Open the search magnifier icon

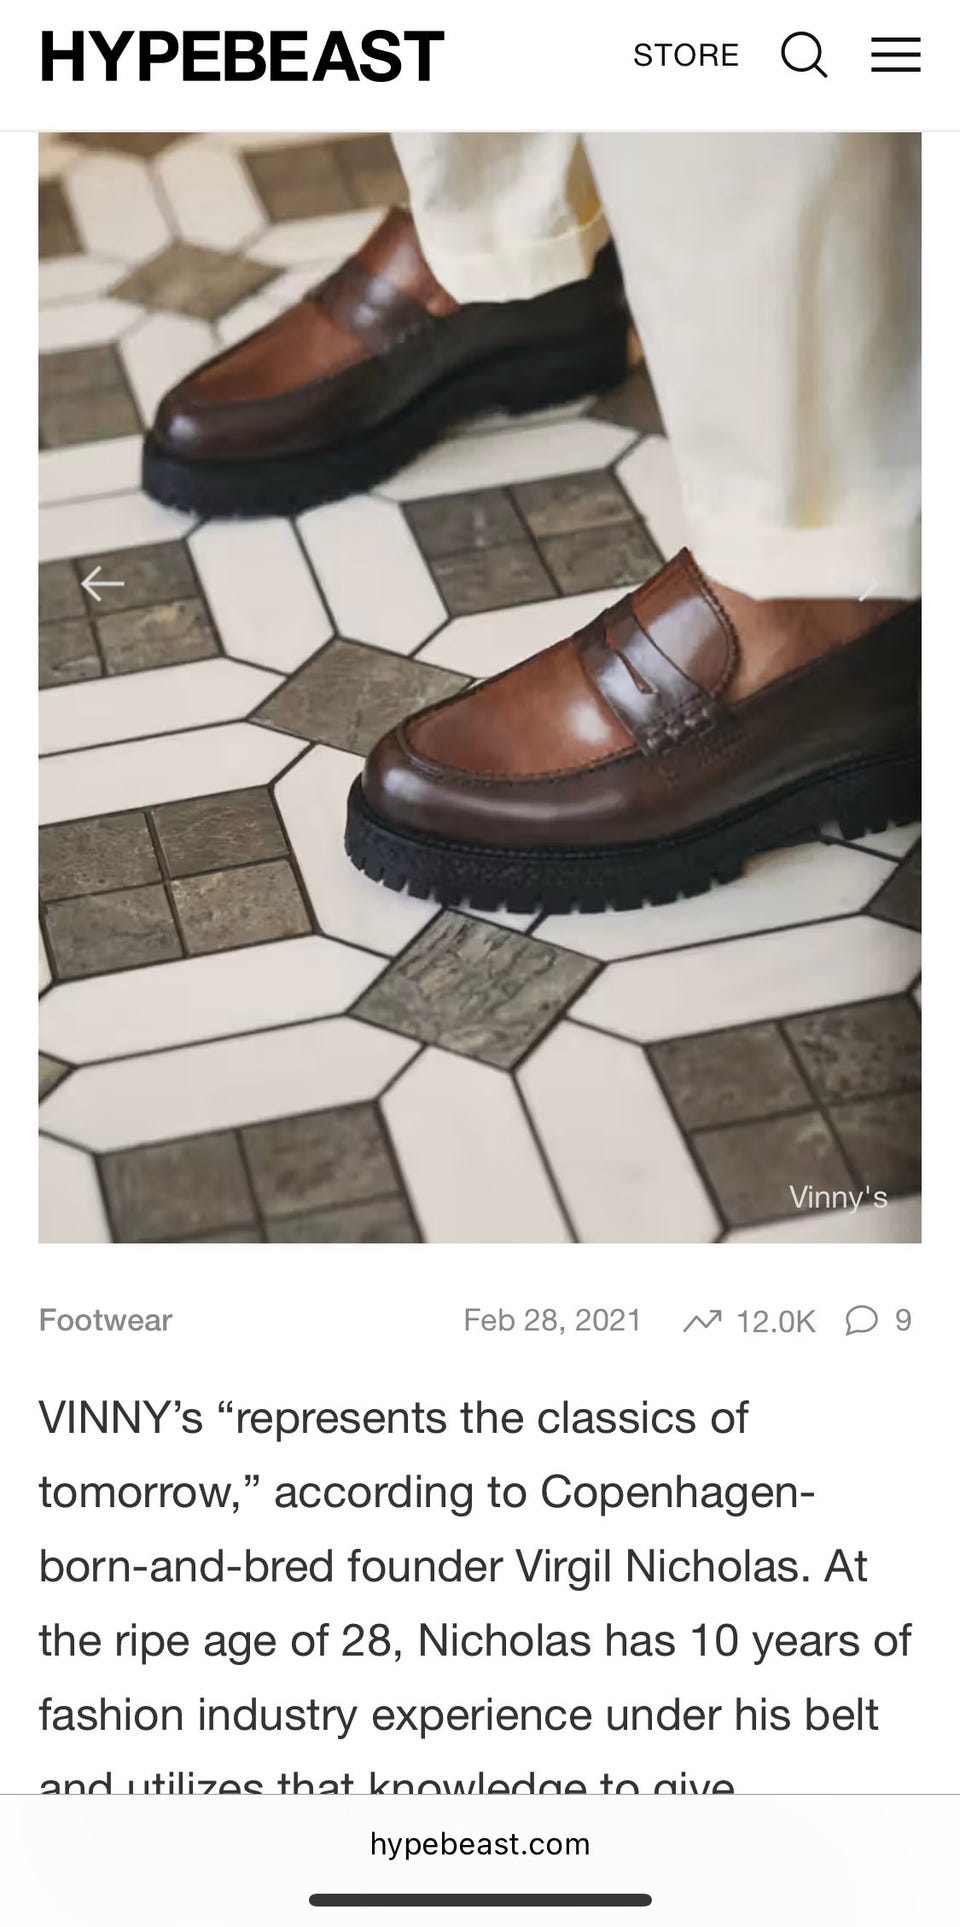tap(804, 54)
